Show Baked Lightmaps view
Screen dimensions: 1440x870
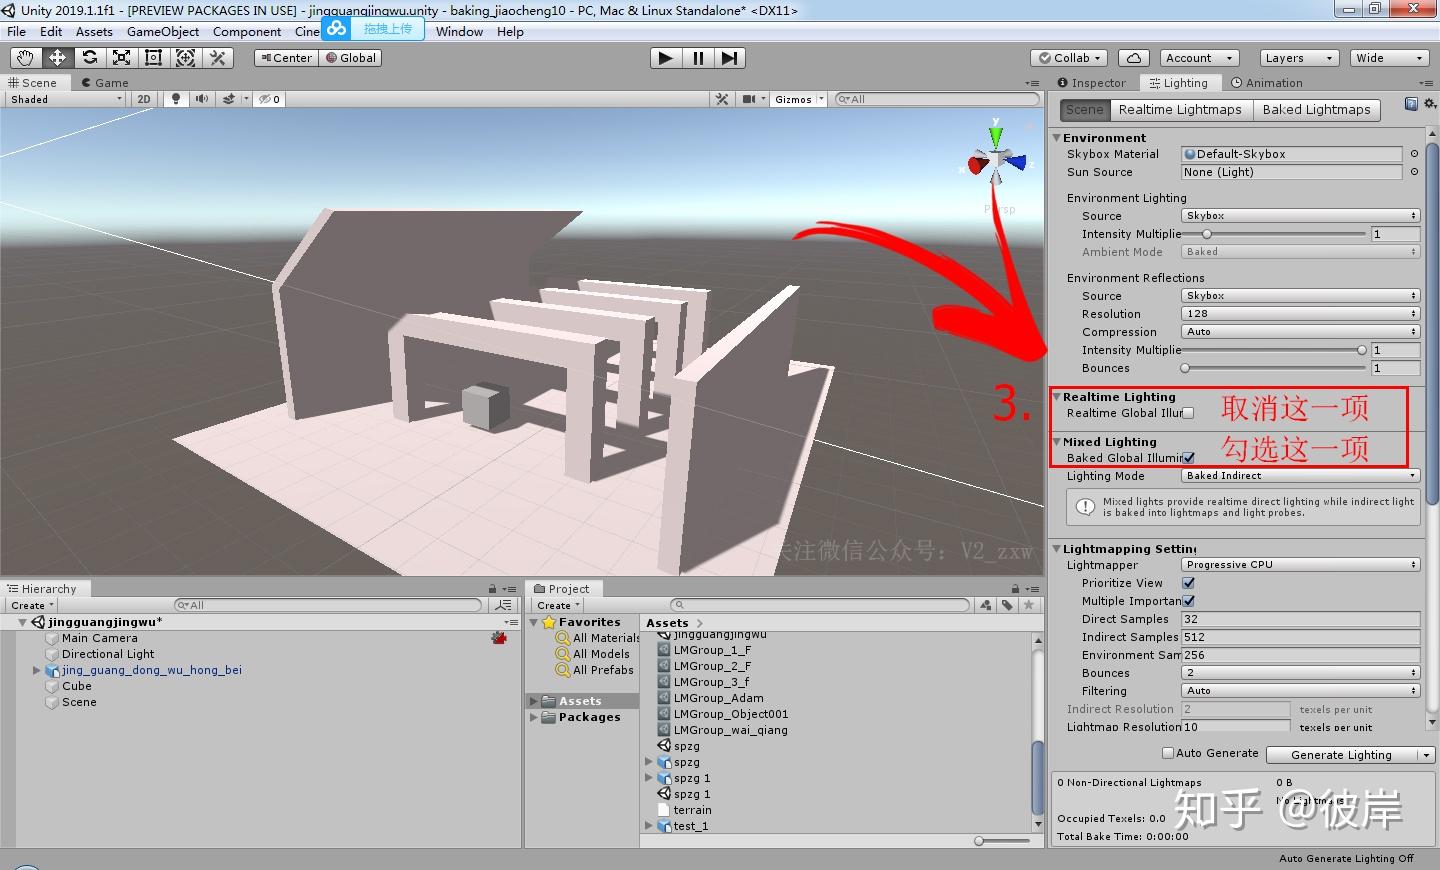pos(1316,110)
